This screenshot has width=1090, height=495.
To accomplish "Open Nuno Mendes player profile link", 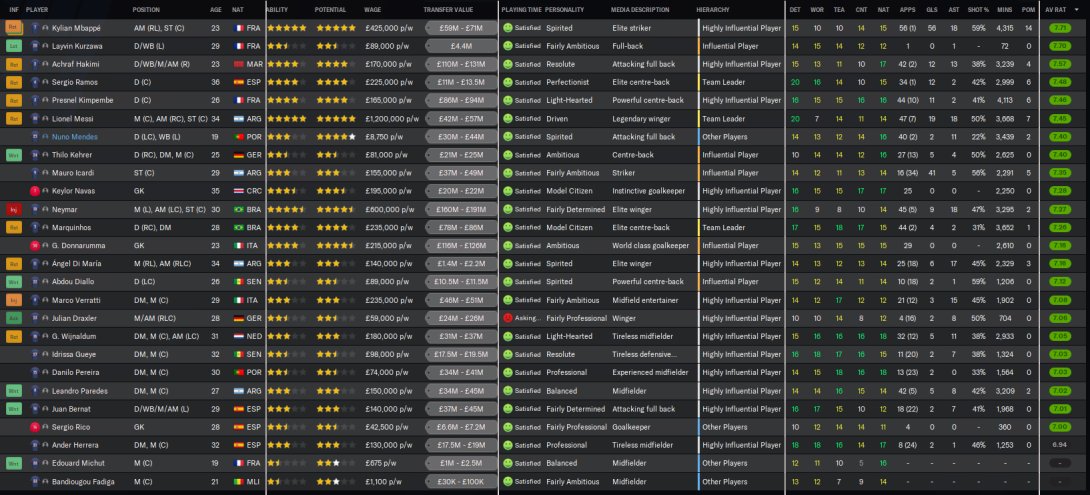I will 74,136.
